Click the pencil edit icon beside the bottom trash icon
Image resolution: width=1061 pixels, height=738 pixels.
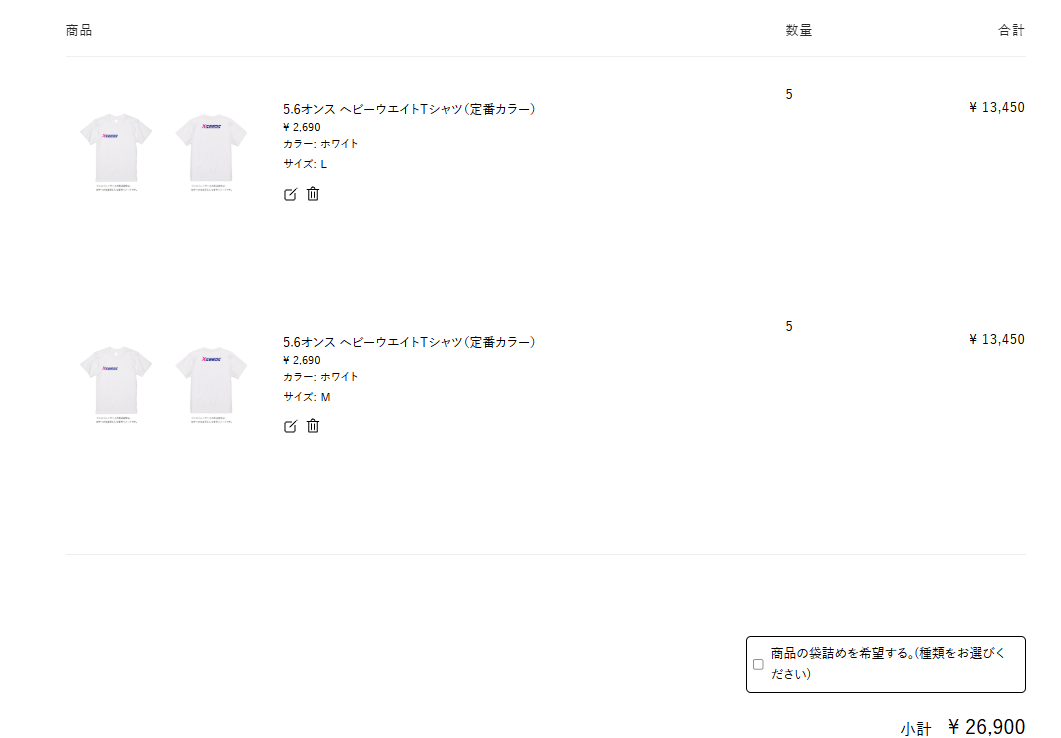(289, 426)
